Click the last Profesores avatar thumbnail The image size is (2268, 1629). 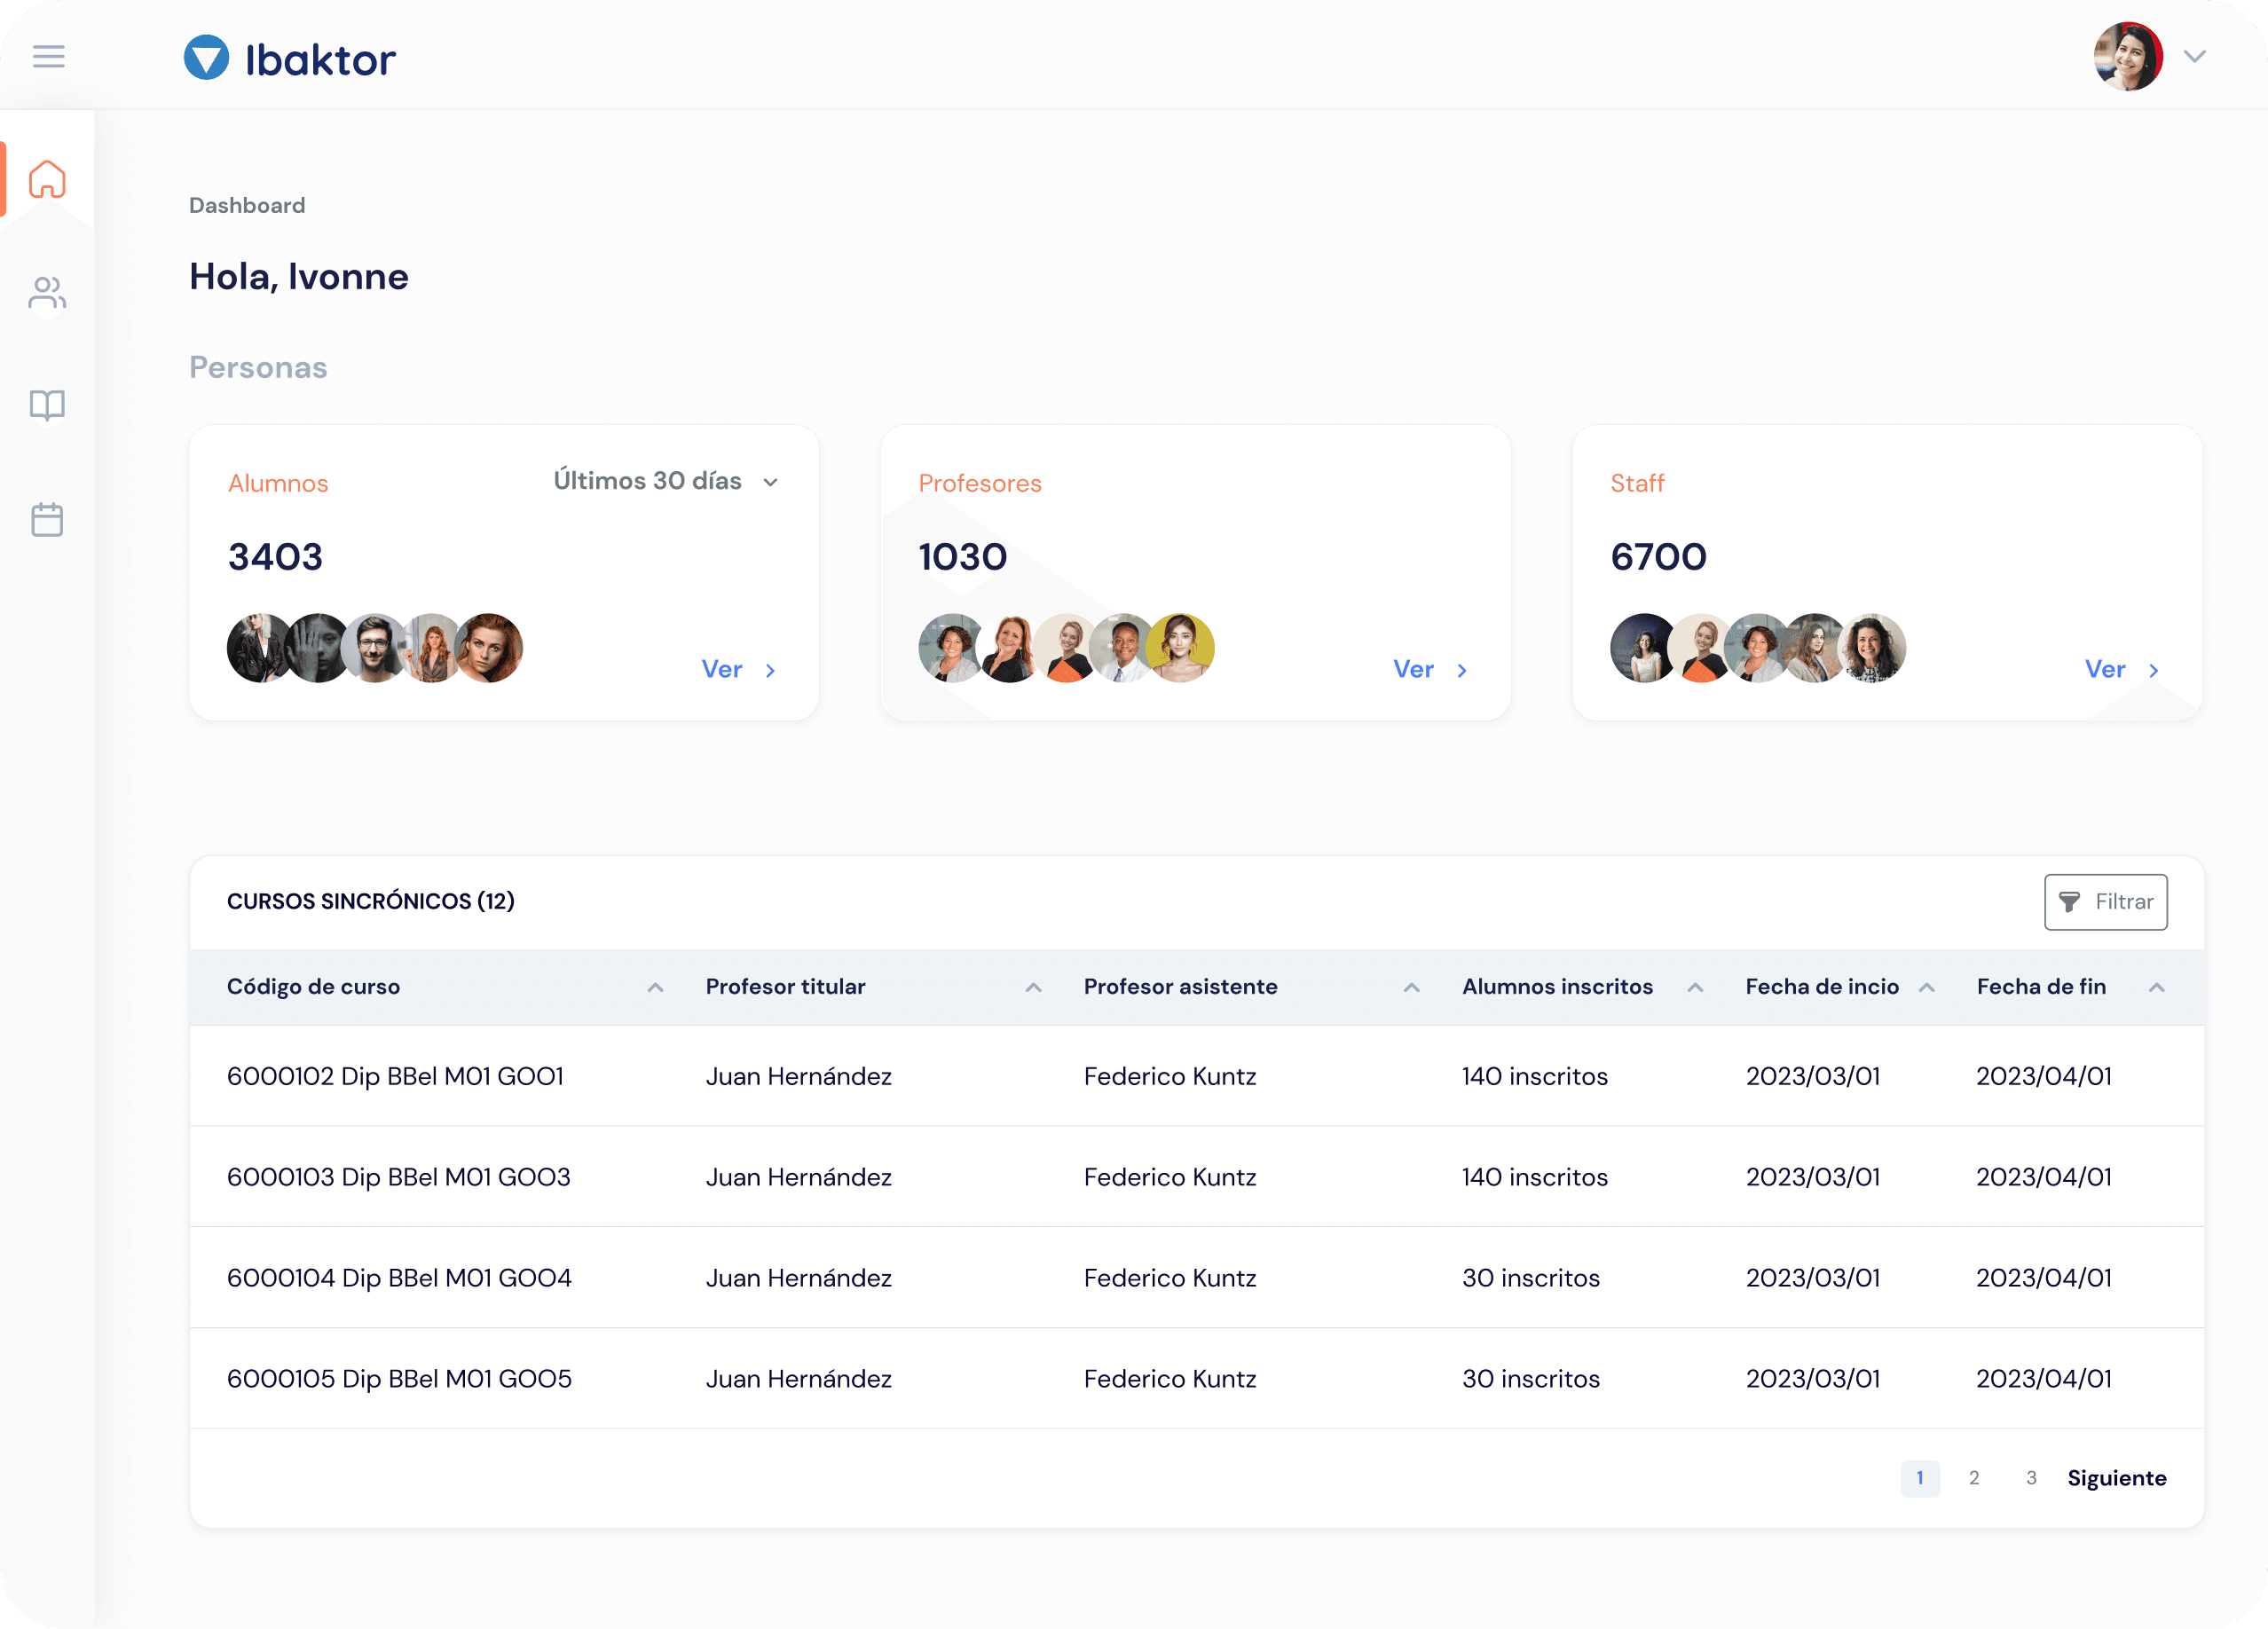pos(1181,648)
